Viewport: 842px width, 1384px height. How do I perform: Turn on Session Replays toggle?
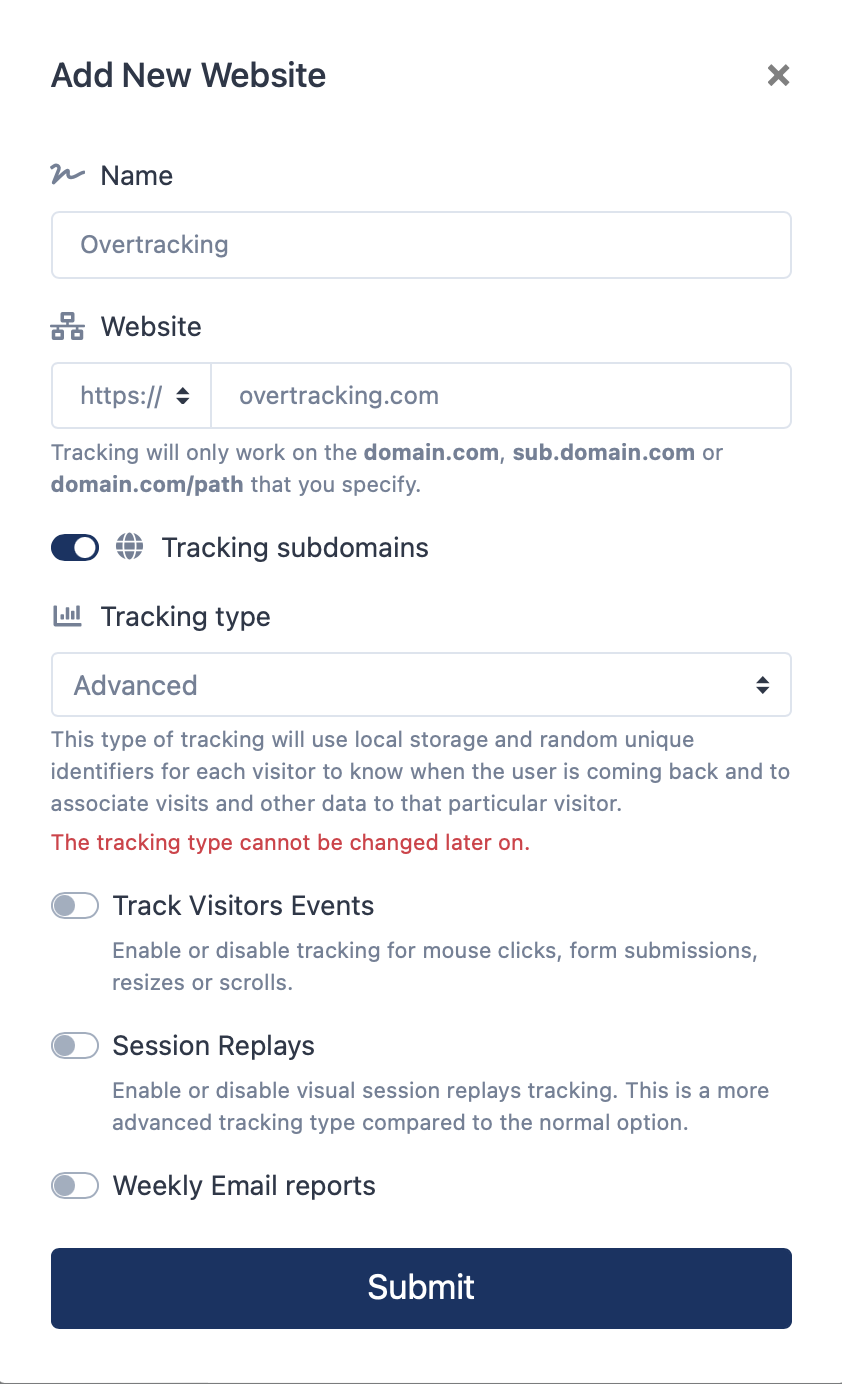pyautogui.click(x=75, y=1046)
